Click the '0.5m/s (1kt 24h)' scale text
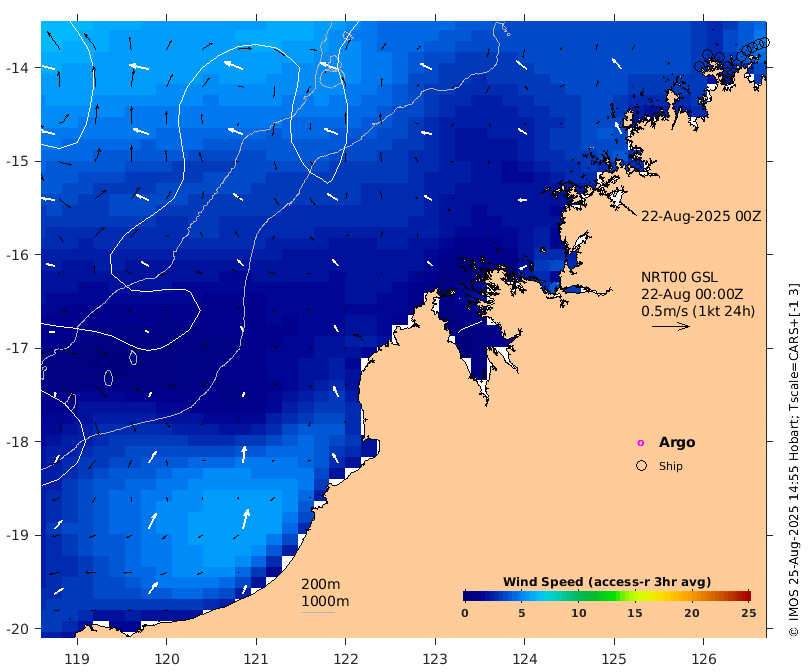This screenshot has width=810, height=672. coord(698,311)
